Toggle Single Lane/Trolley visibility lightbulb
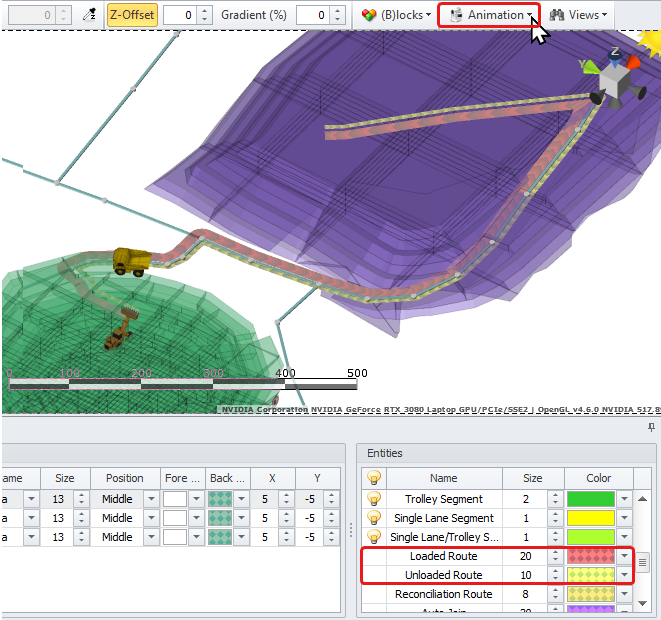Image resolution: width=661 pixels, height=620 pixels. (375, 537)
